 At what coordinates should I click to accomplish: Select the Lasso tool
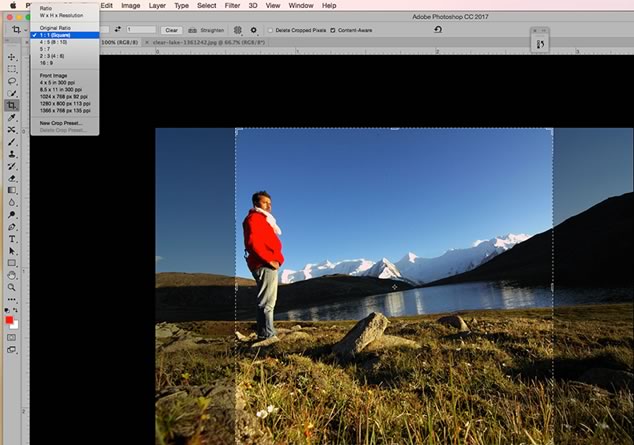pyautogui.click(x=12, y=81)
